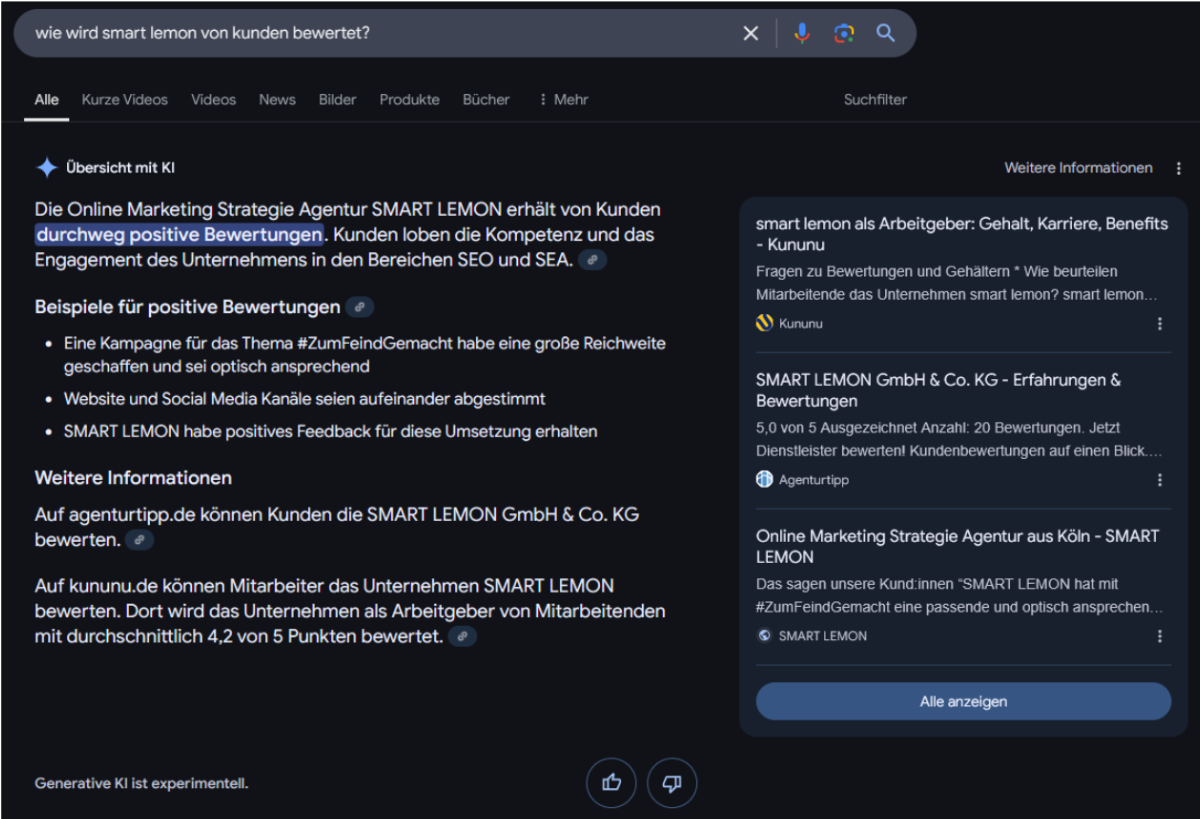Image resolution: width=1200 pixels, height=819 pixels.
Task: Click the Übersicht mit KI label
Action: pyautogui.click(x=120, y=168)
